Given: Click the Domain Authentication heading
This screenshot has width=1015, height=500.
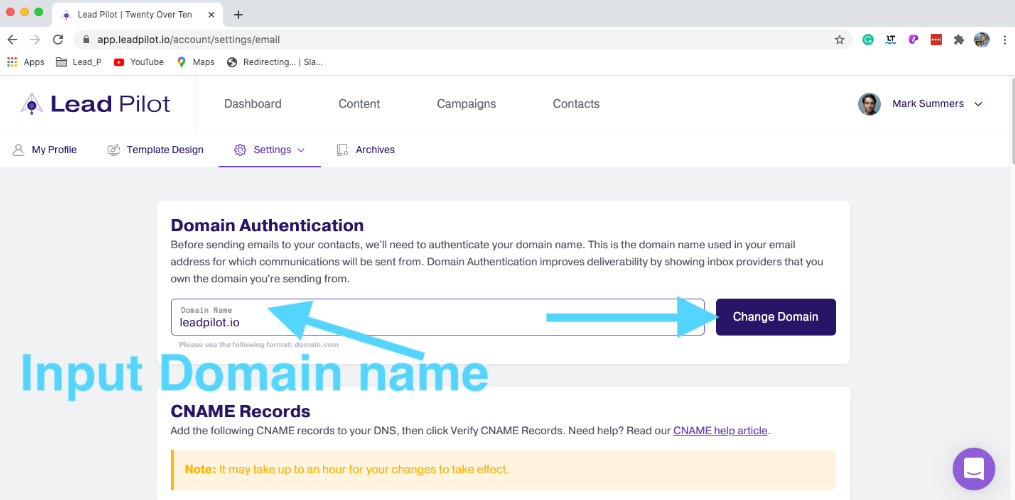Looking at the screenshot, I should point(267,225).
